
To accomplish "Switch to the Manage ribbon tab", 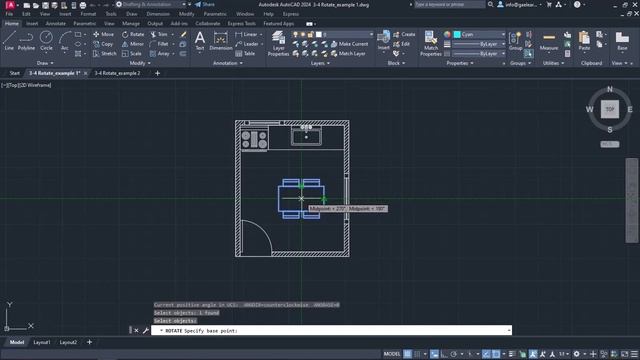I will pos(131,24).
